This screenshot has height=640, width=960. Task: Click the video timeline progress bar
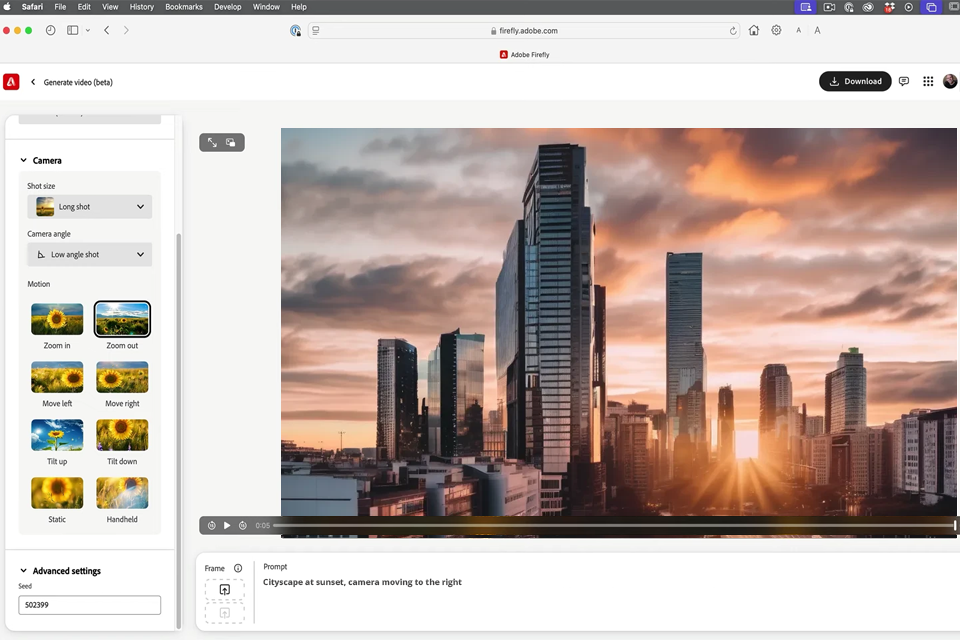[x=613, y=525]
